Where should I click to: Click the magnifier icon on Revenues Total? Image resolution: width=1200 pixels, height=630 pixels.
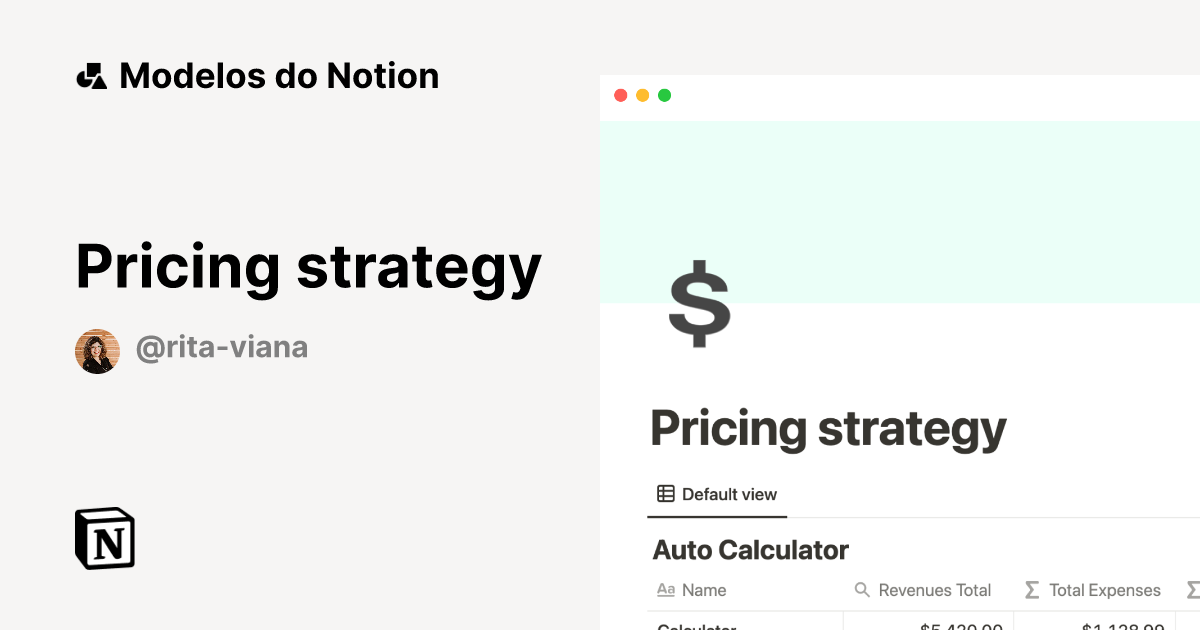pyautogui.click(x=862, y=590)
